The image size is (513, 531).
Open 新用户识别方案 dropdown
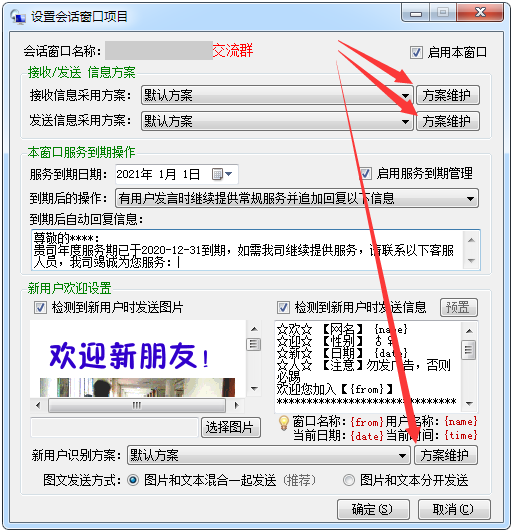tap(402, 456)
